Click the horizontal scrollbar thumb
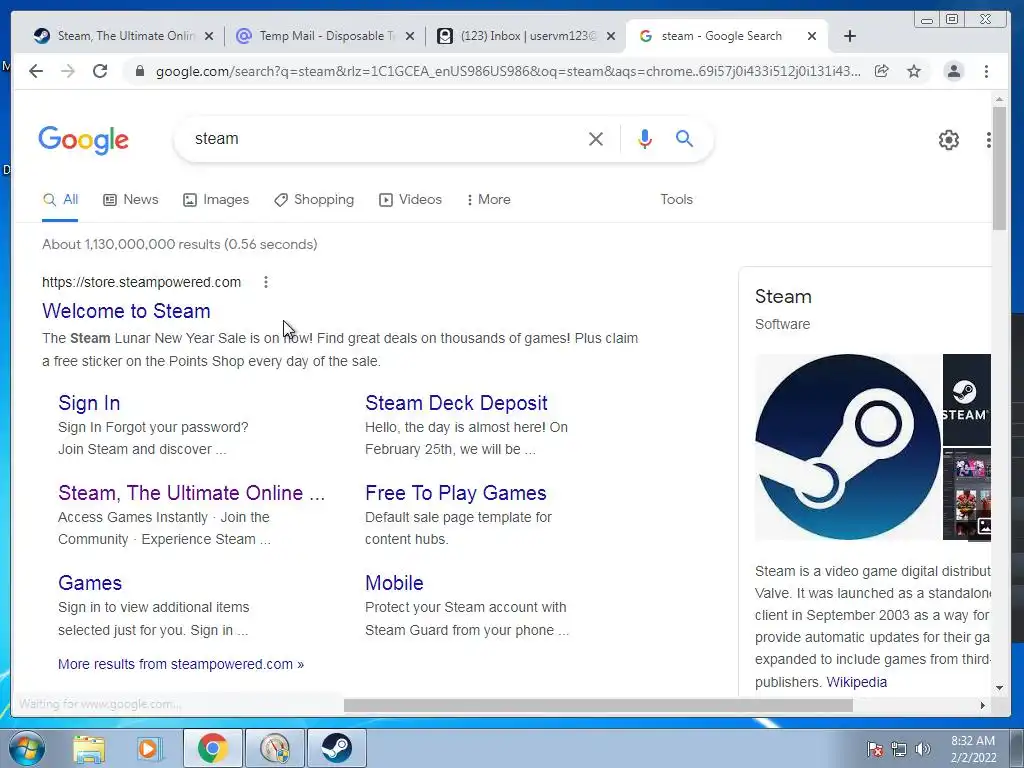Image resolution: width=1024 pixels, height=768 pixels. (x=598, y=705)
